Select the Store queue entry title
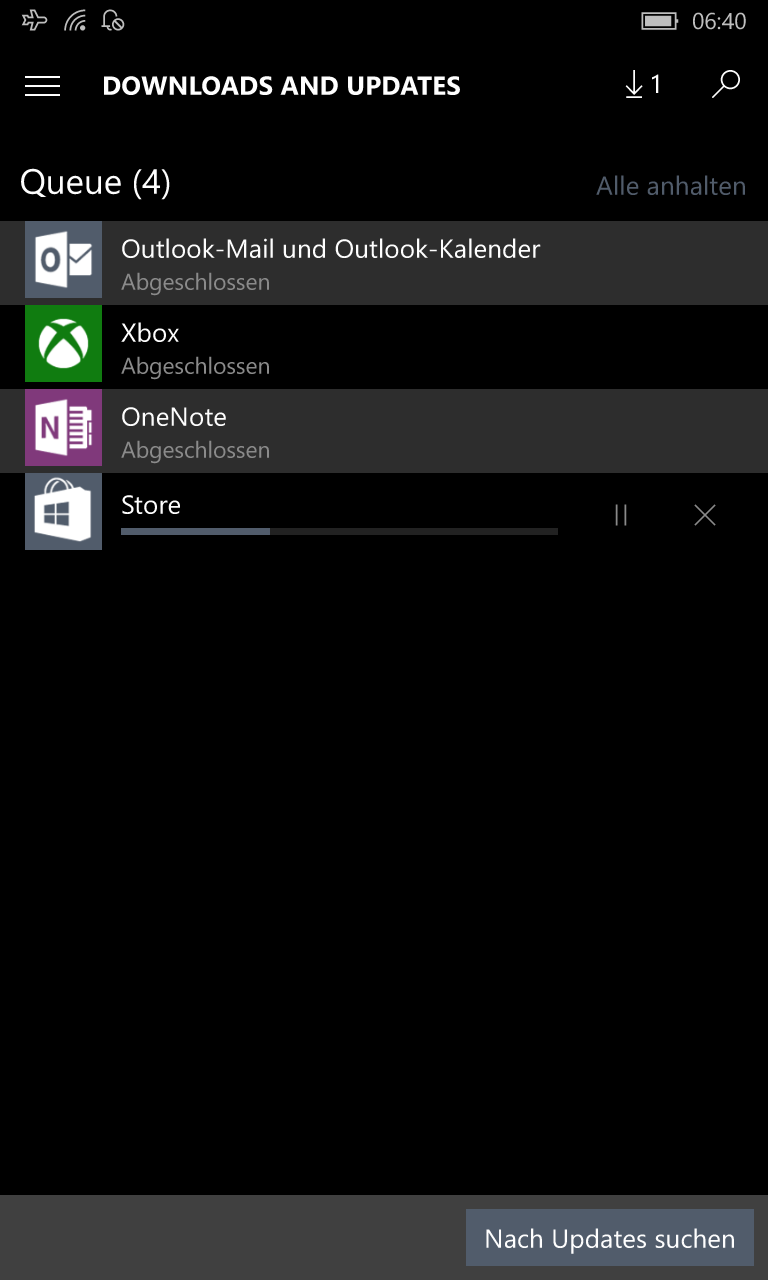 click(x=151, y=505)
